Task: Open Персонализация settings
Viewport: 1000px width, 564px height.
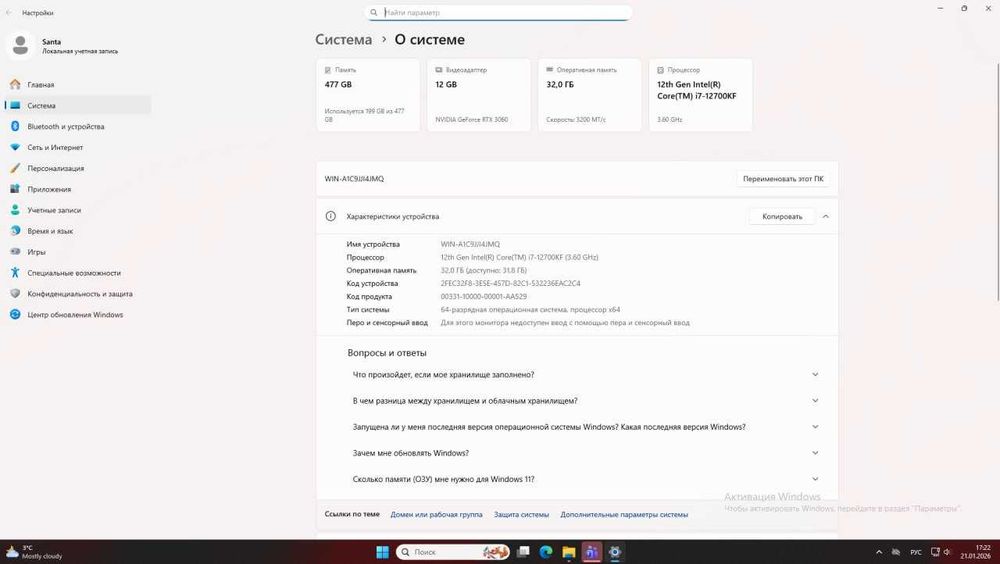Action: 78,168
